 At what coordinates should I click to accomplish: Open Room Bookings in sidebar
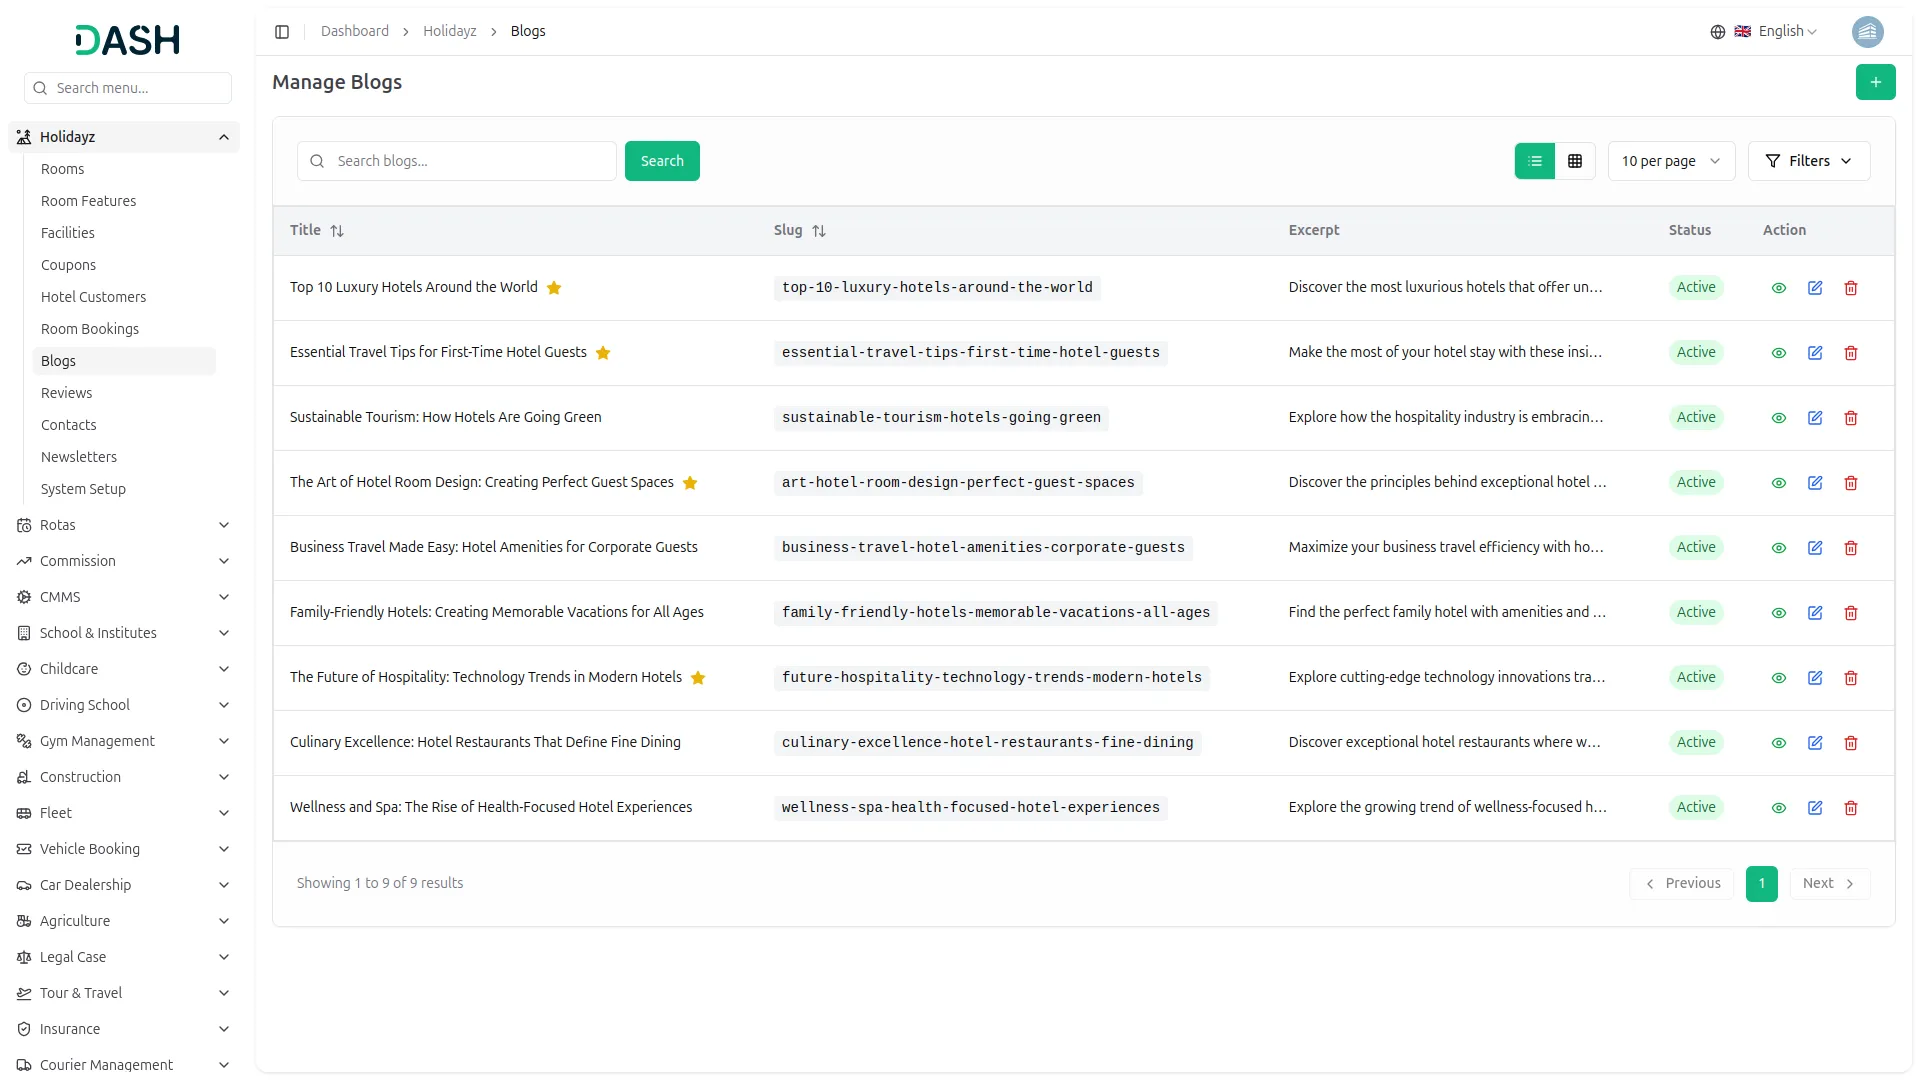(90, 329)
